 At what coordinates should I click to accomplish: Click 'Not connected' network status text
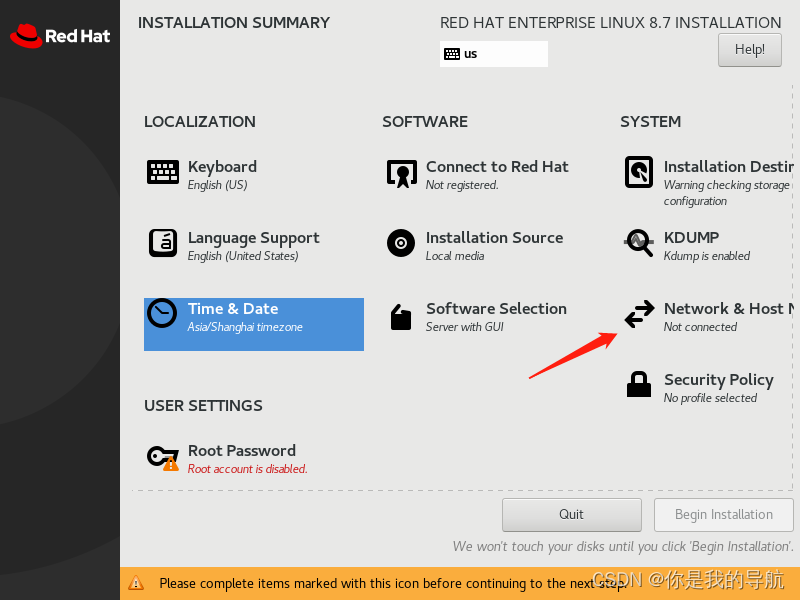pos(700,327)
